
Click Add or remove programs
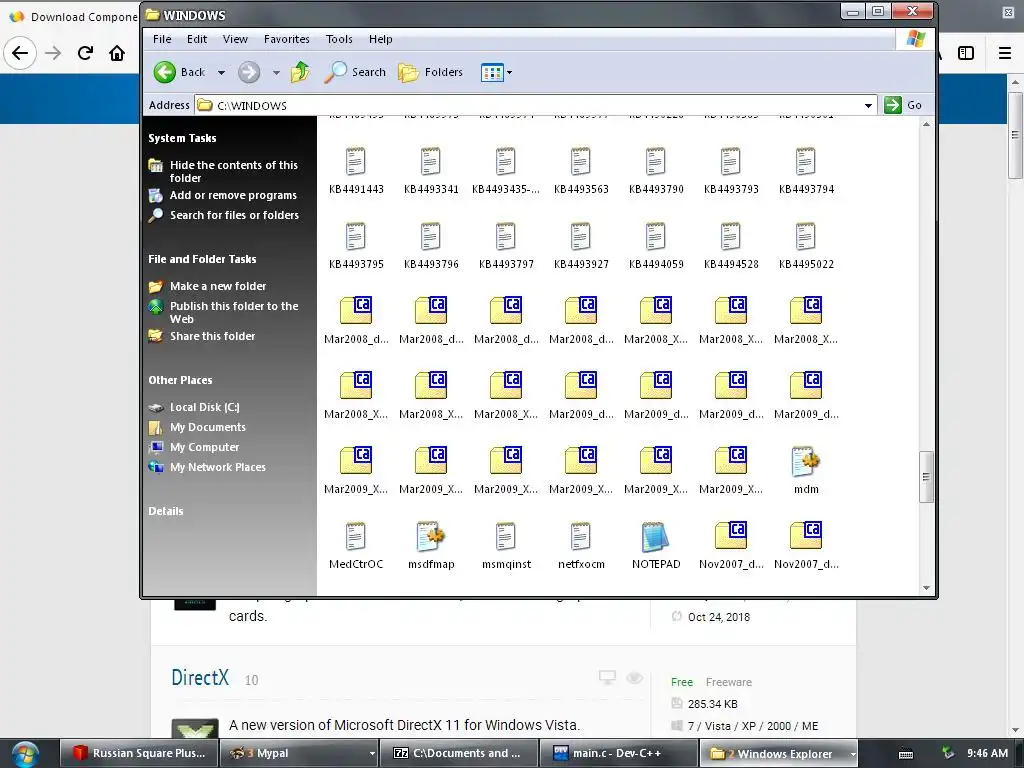point(233,195)
